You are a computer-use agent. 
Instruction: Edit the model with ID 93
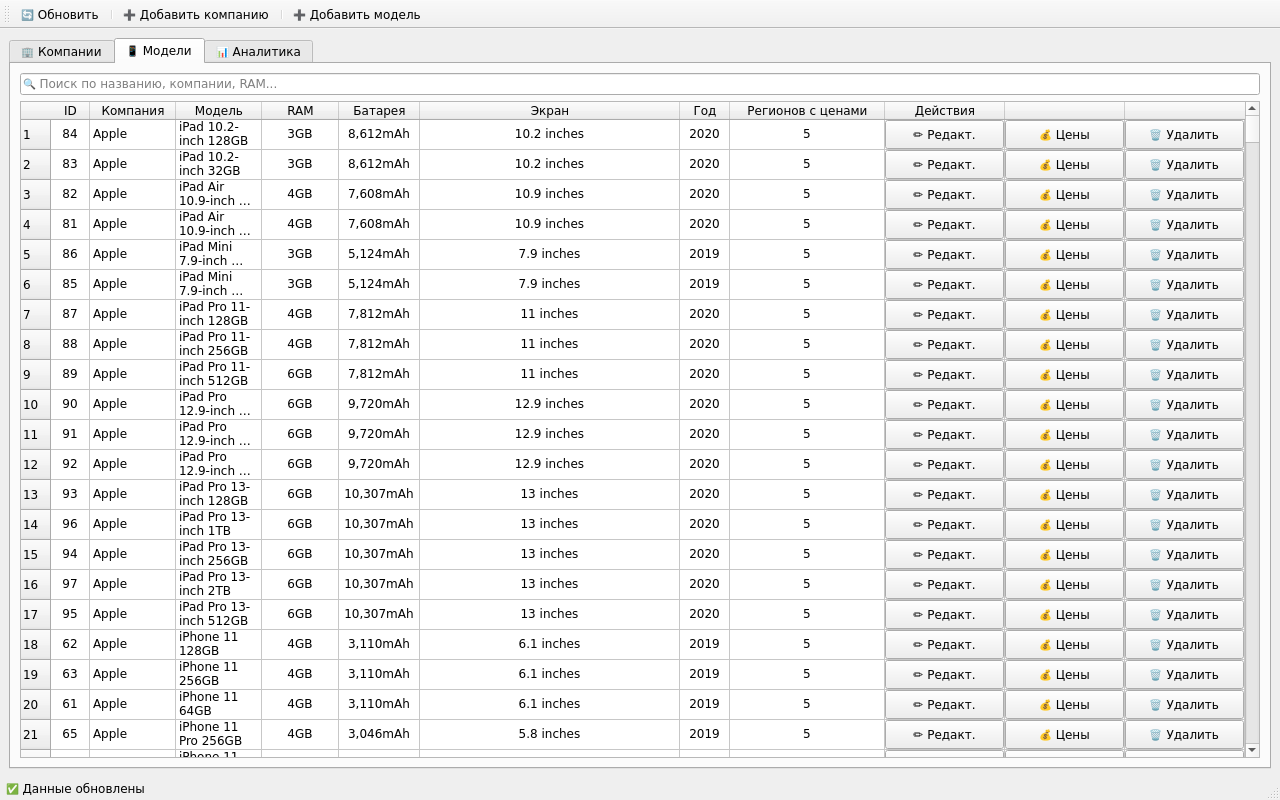944,495
